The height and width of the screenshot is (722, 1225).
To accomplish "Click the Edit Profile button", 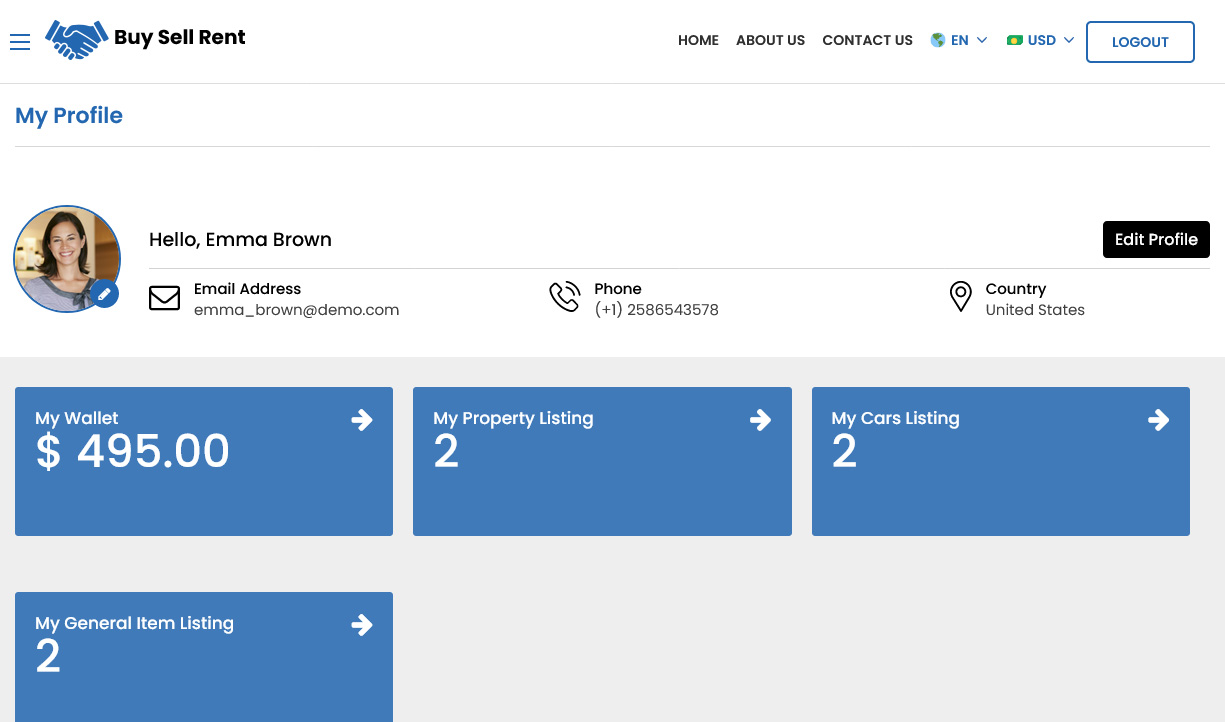I will click(x=1156, y=240).
